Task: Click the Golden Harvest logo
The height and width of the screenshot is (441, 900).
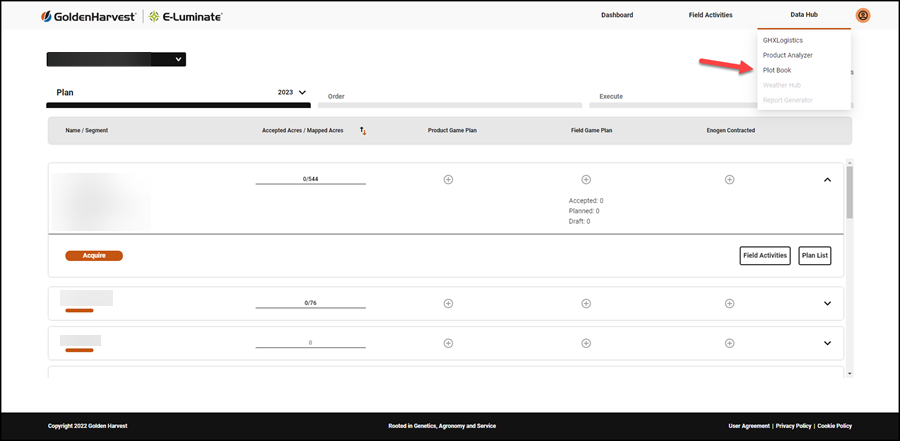Action: 88,17
